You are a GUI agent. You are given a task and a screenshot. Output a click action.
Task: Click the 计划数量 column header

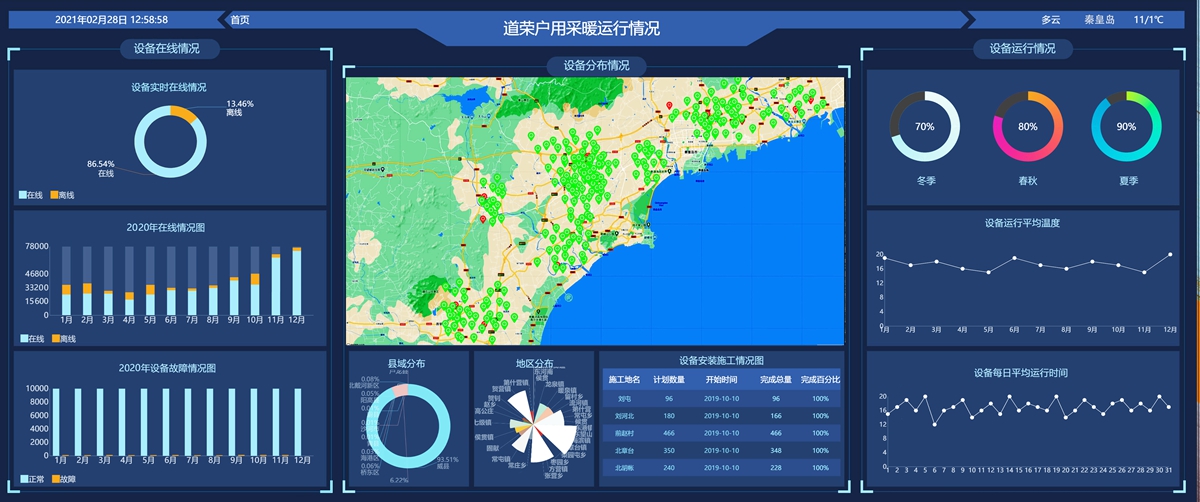668,380
